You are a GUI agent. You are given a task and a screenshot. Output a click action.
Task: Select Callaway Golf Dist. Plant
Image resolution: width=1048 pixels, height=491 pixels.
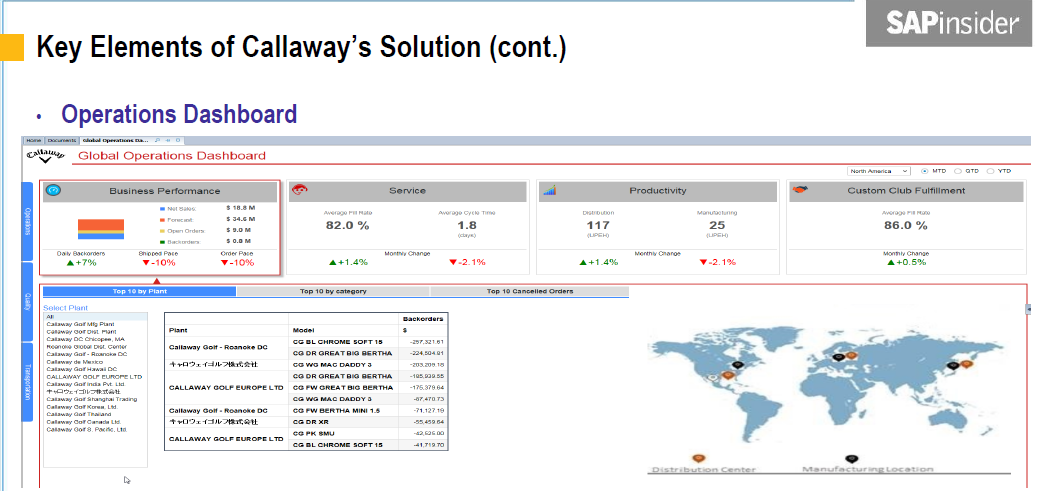95,331
